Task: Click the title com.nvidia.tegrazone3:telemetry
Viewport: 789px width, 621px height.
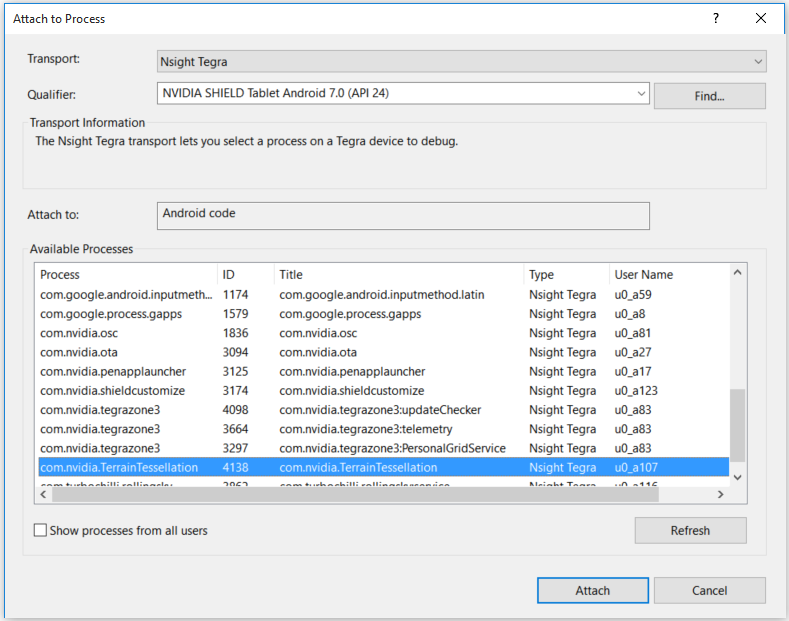Action: (366, 429)
